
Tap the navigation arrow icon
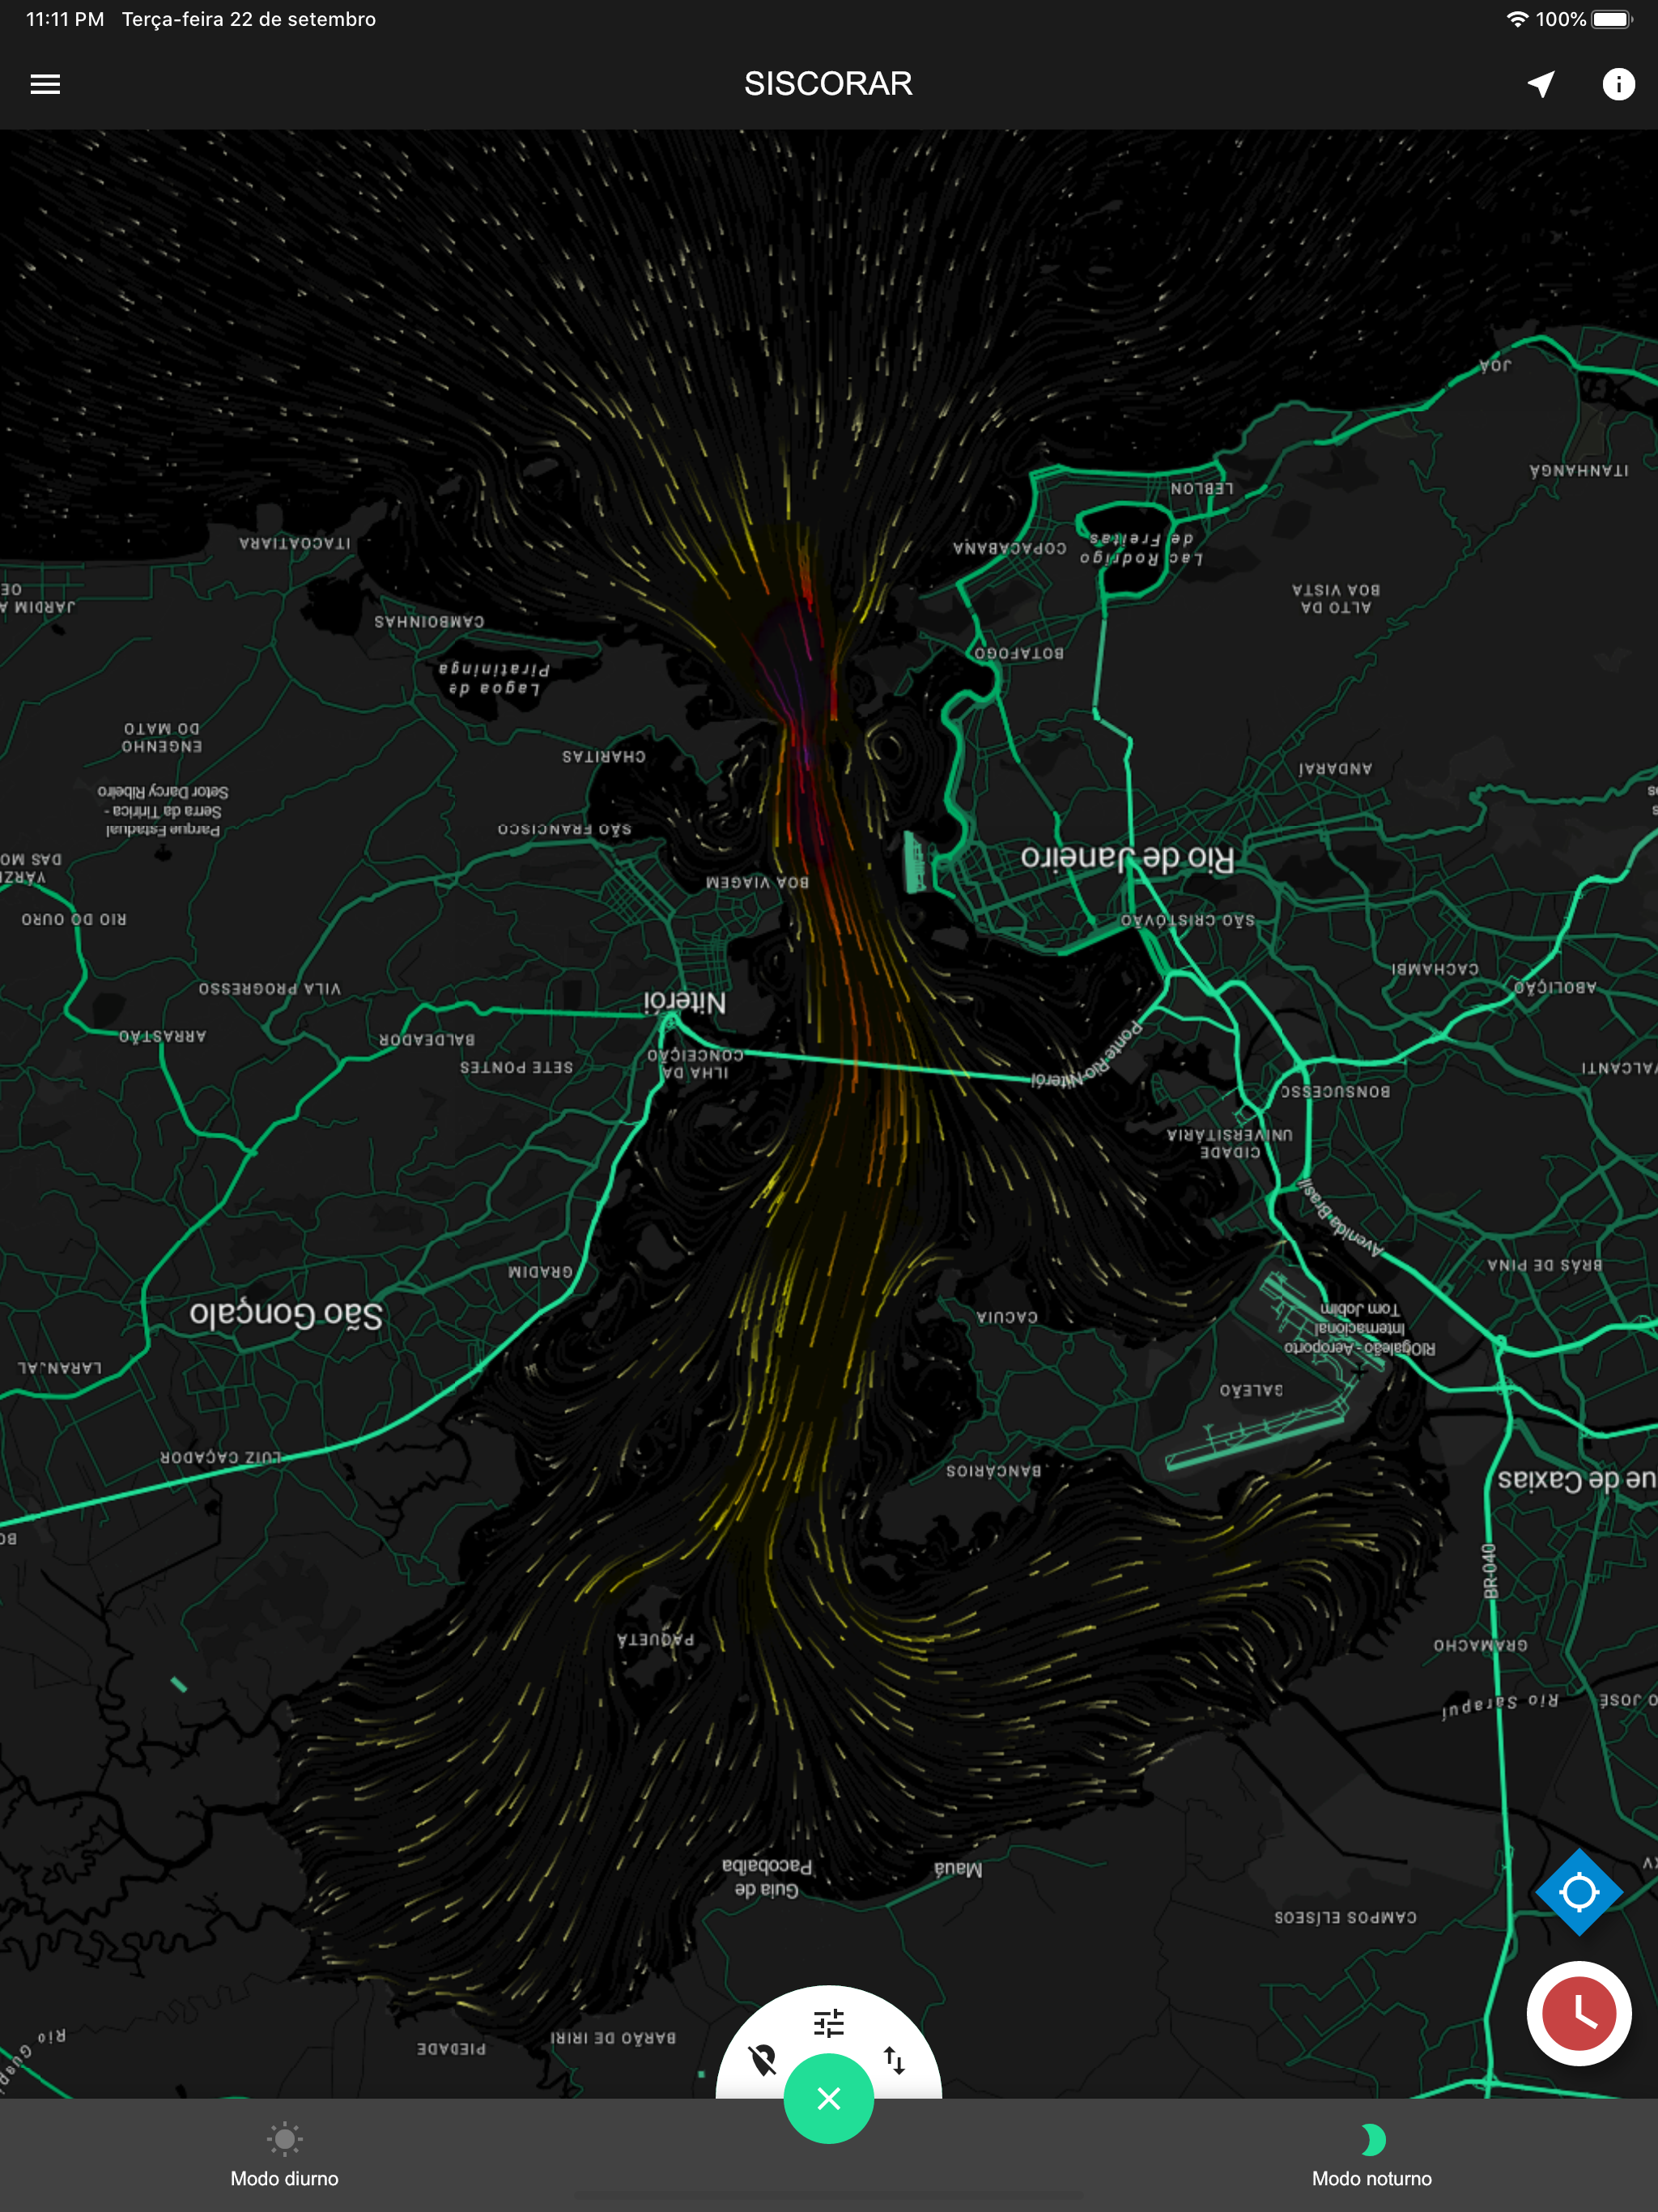pyautogui.click(x=1541, y=84)
